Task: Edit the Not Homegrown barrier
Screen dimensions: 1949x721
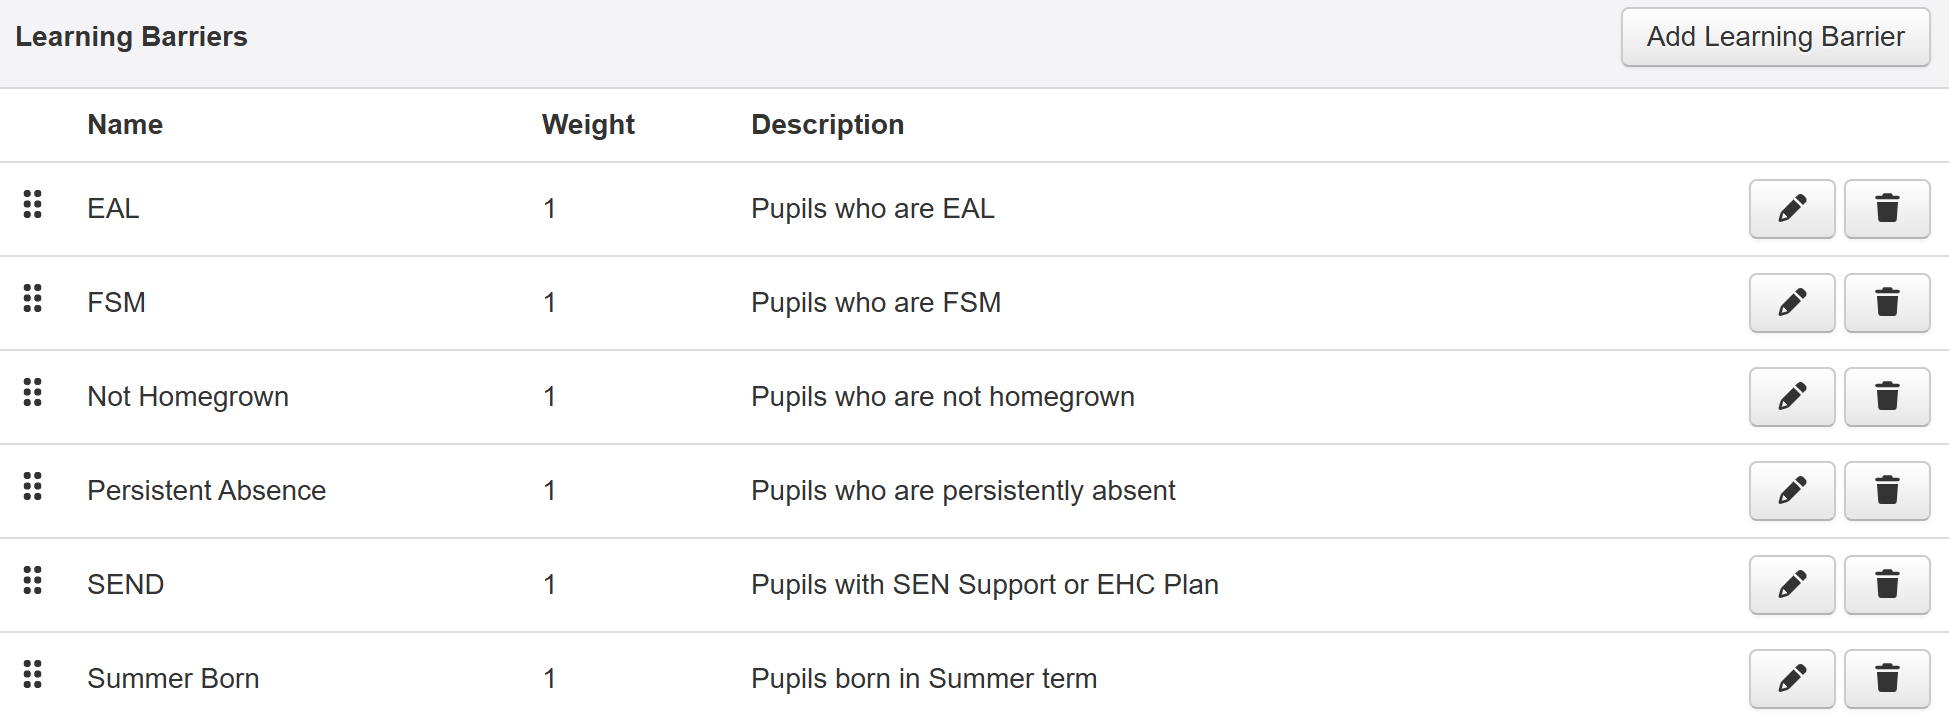Action: pyautogui.click(x=1792, y=397)
